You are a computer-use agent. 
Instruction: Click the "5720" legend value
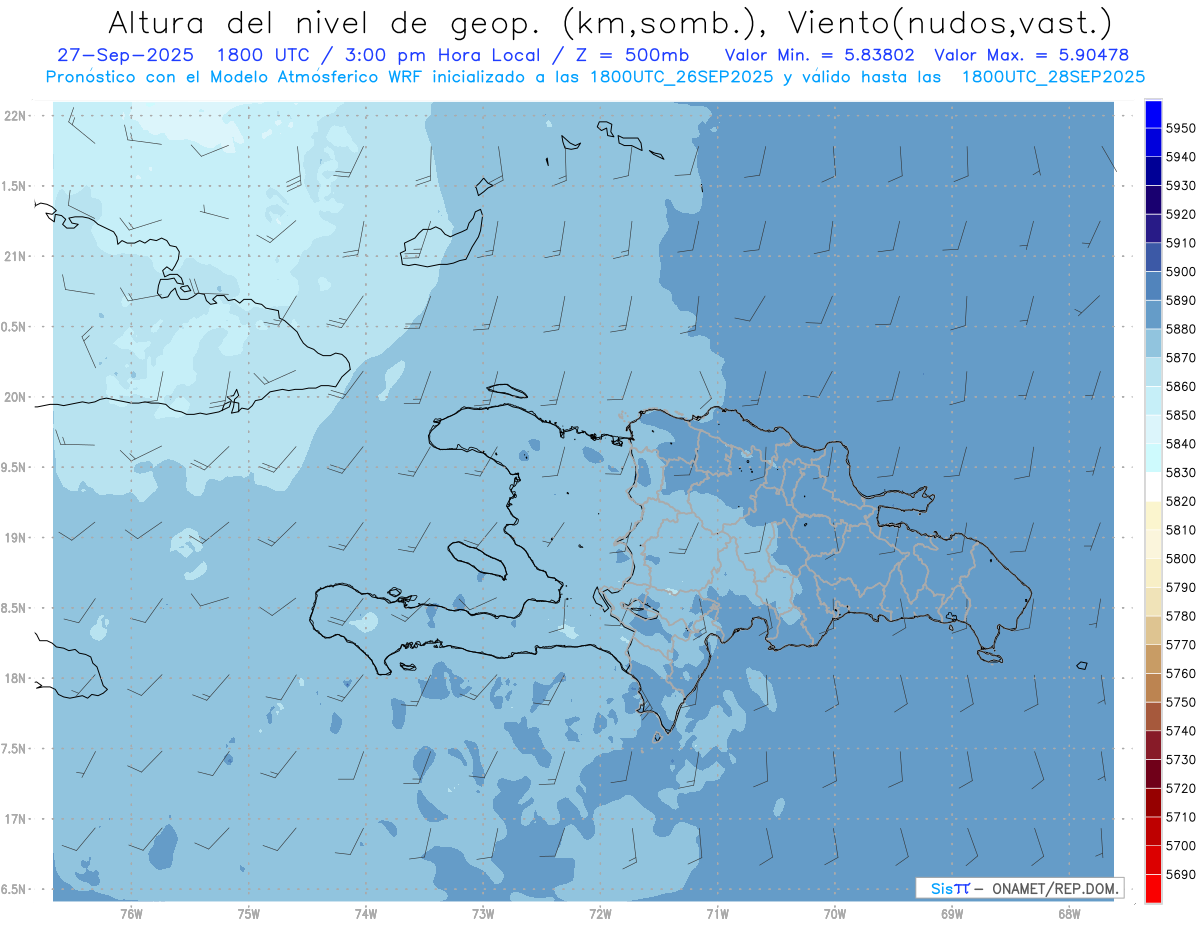(x=1181, y=788)
